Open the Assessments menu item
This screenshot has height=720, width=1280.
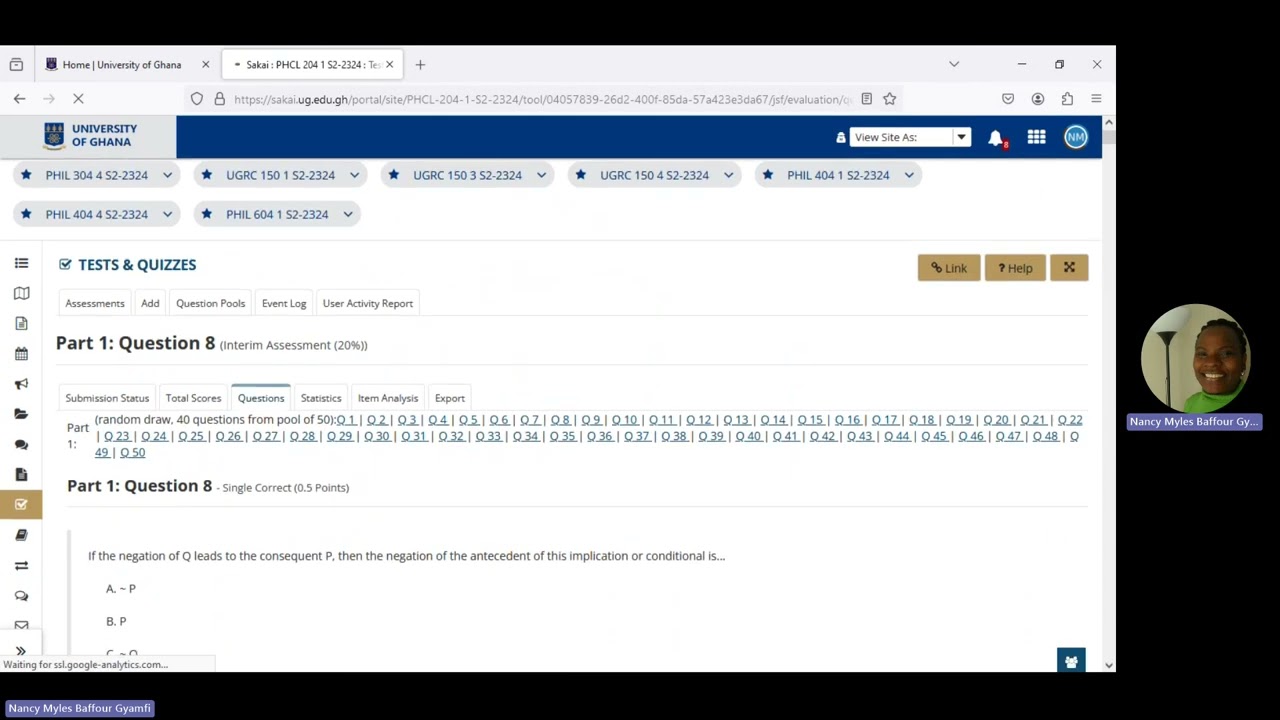coord(95,303)
